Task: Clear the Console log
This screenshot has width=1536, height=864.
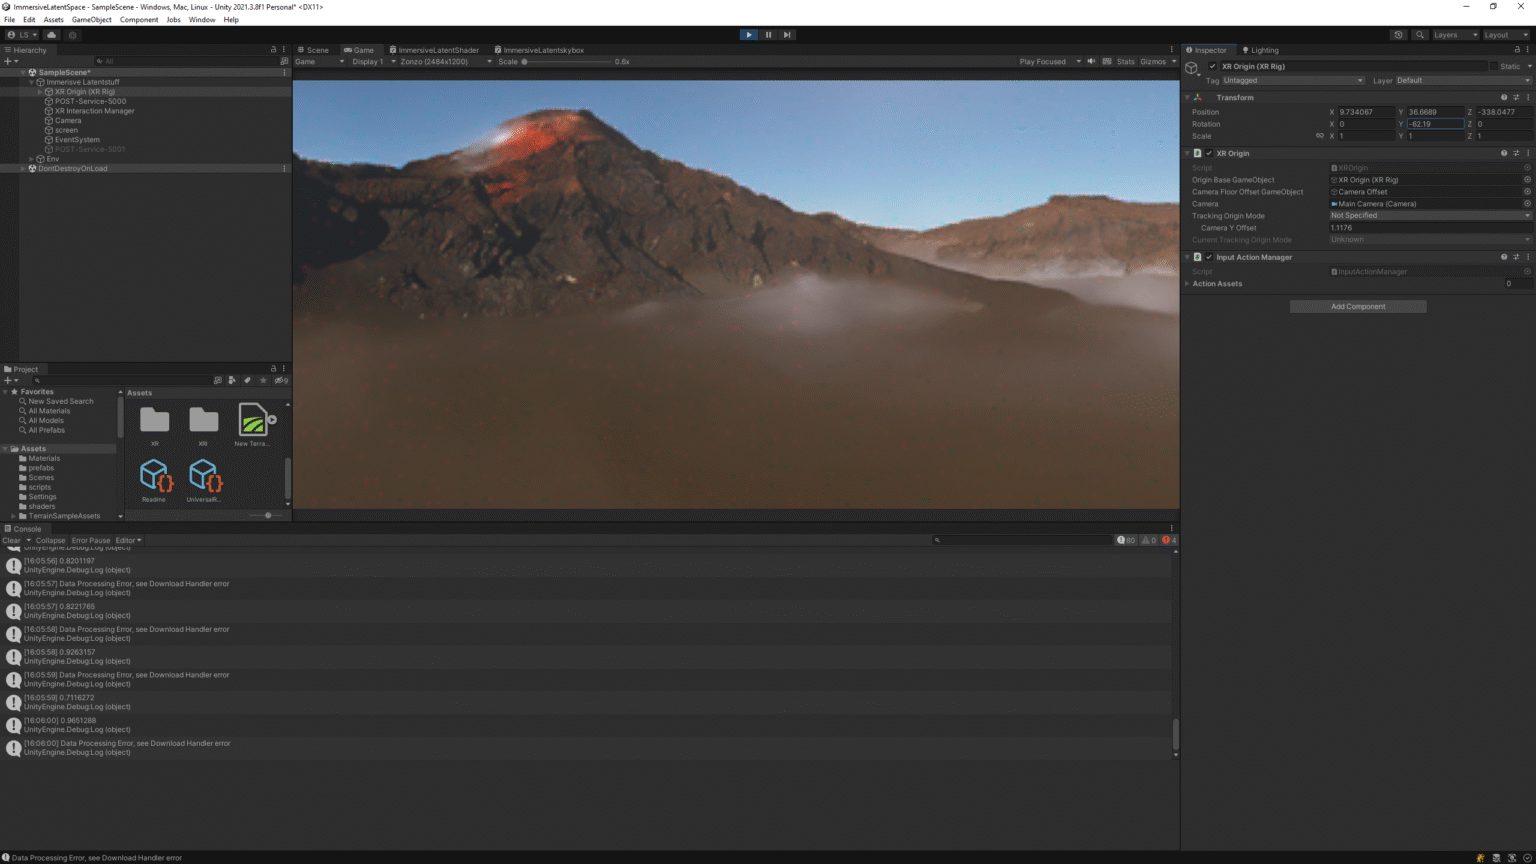Action: pyautogui.click(x=11, y=540)
